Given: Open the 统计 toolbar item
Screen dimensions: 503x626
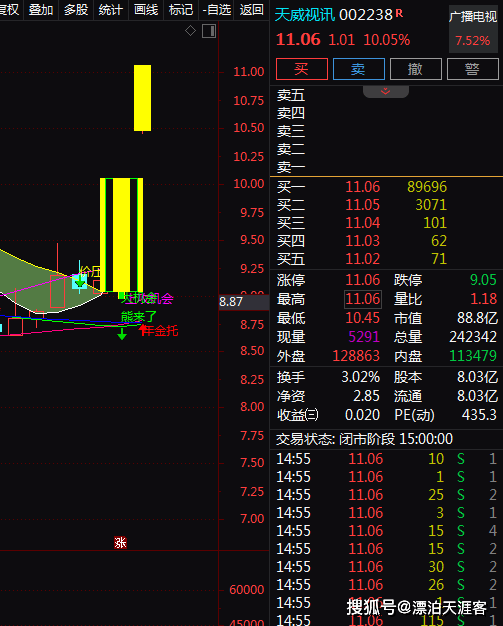Looking at the screenshot, I should [x=111, y=9].
